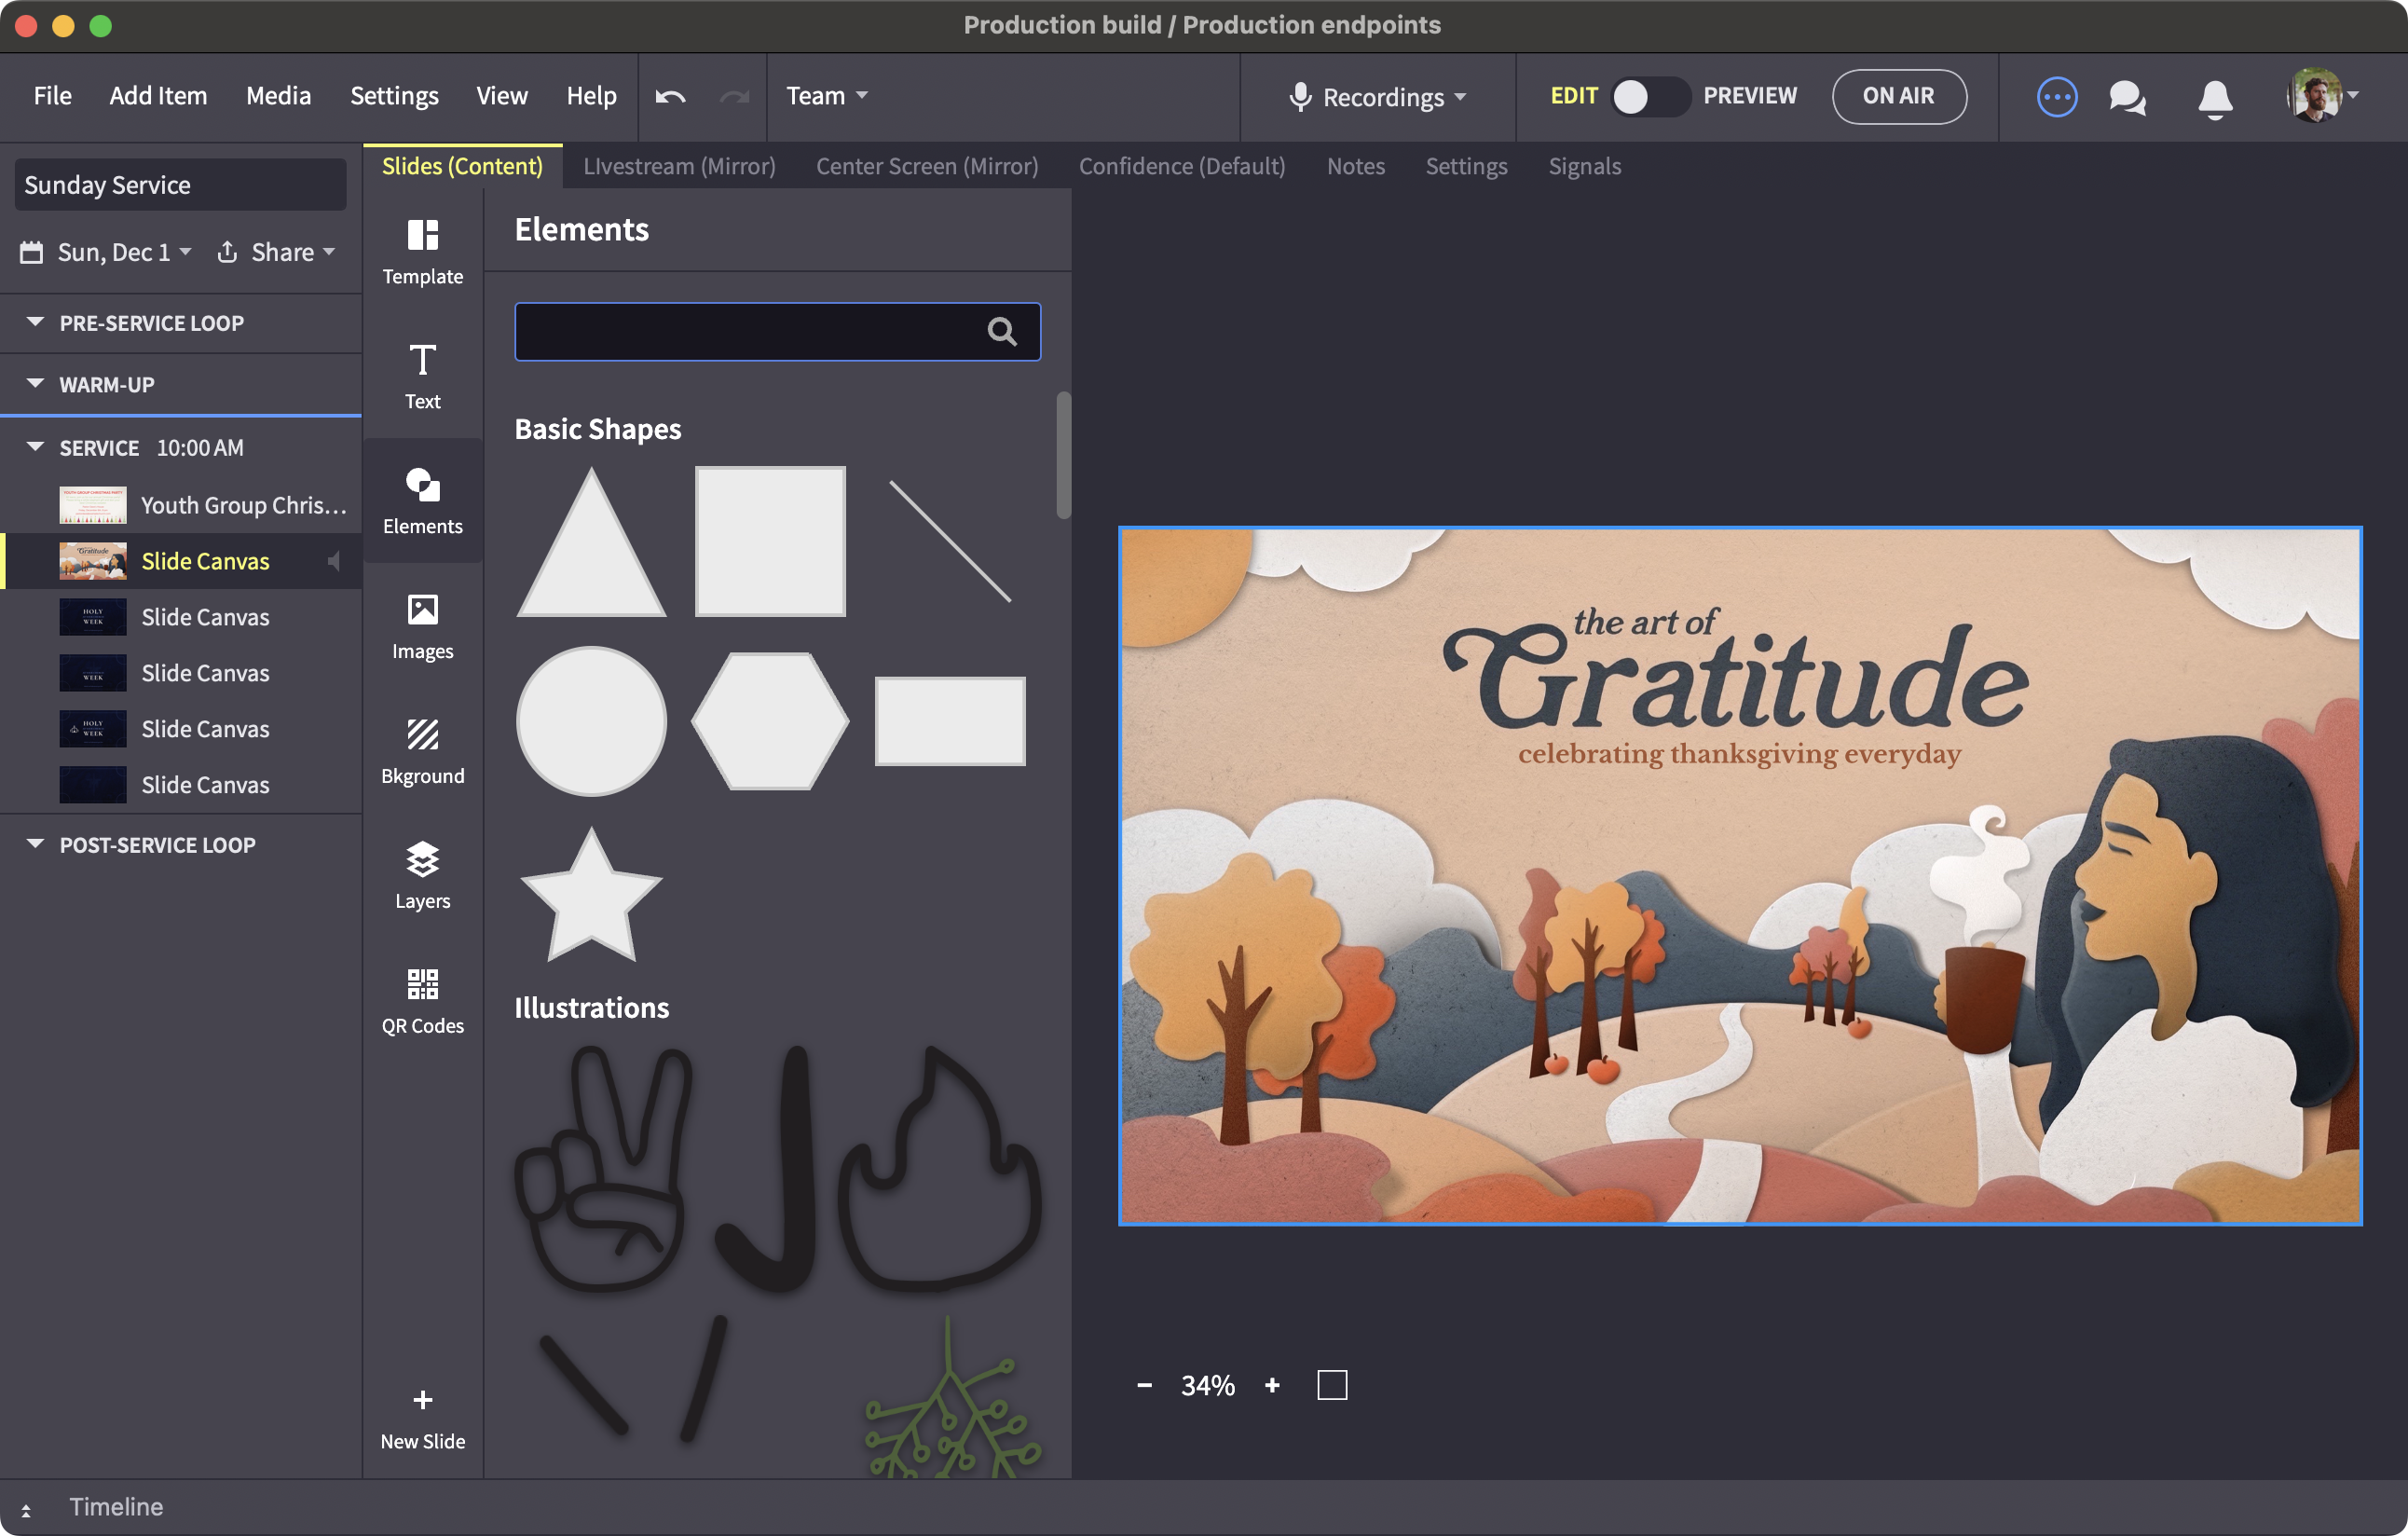
Task: Click the notifications bell icon
Action: (2215, 98)
